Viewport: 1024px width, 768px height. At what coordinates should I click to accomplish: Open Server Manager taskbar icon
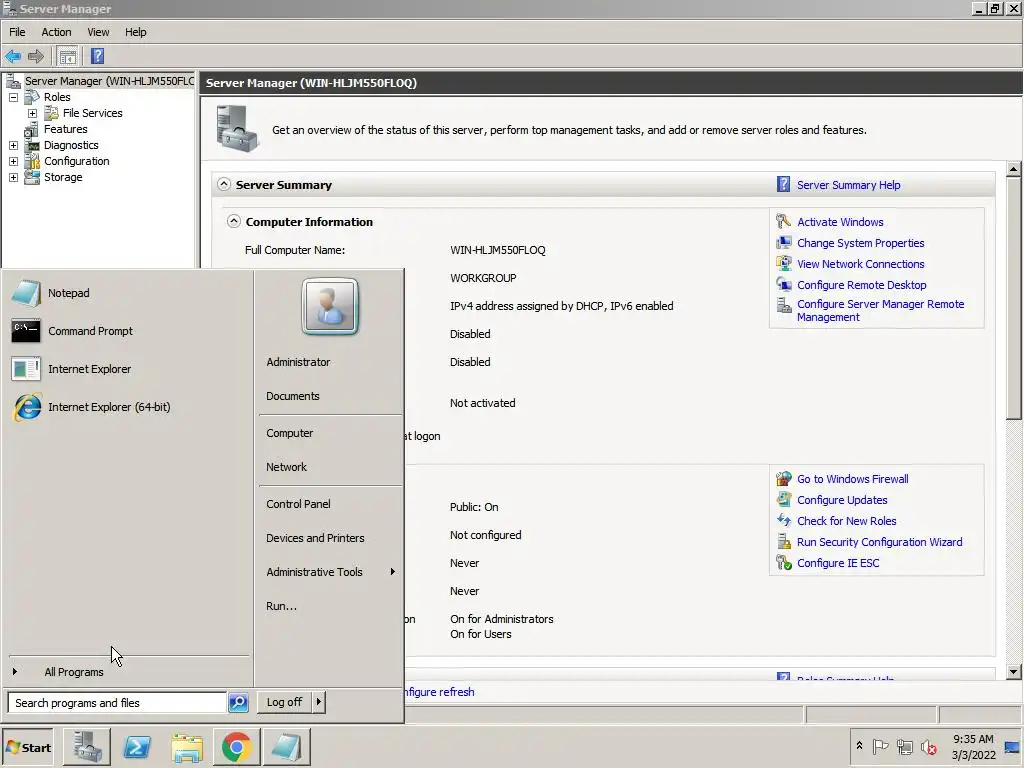[87, 747]
